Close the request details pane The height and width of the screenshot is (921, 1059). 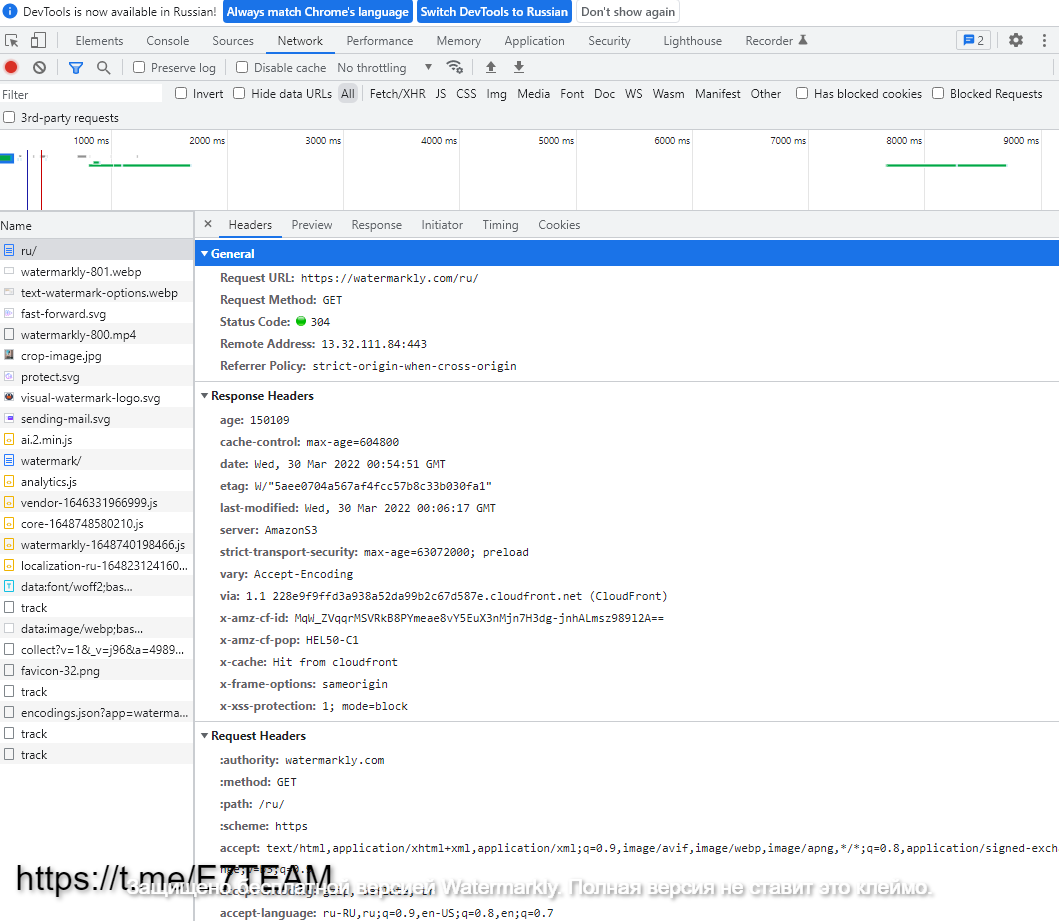[208, 224]
